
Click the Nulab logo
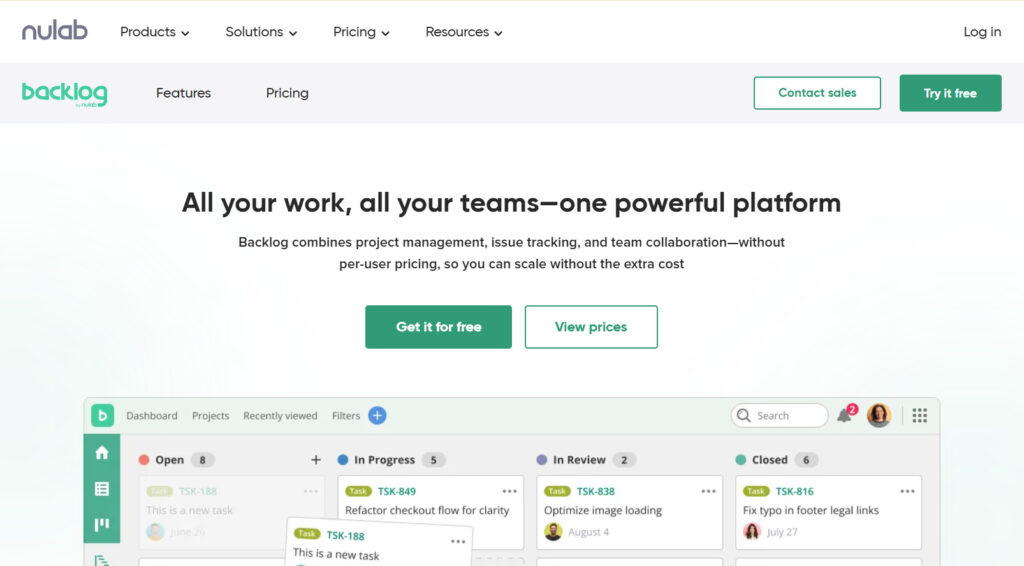pos(55,31)
